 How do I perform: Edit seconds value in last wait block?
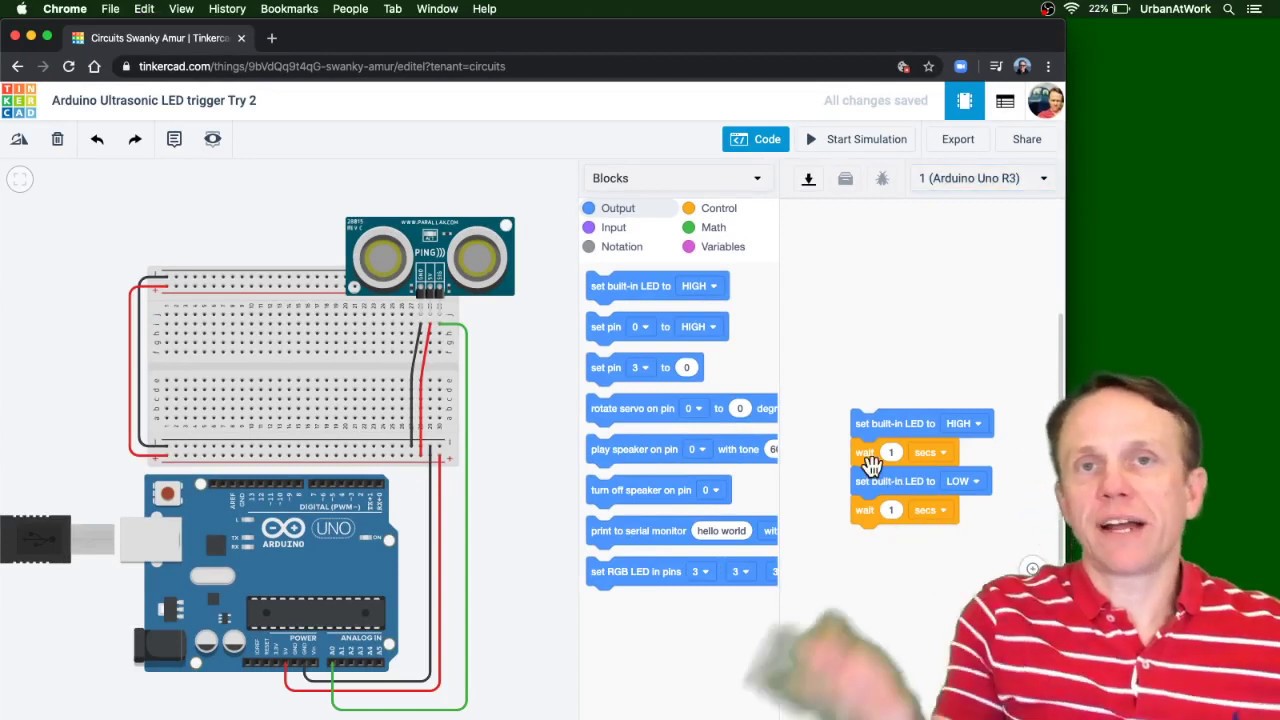point(890,510)
